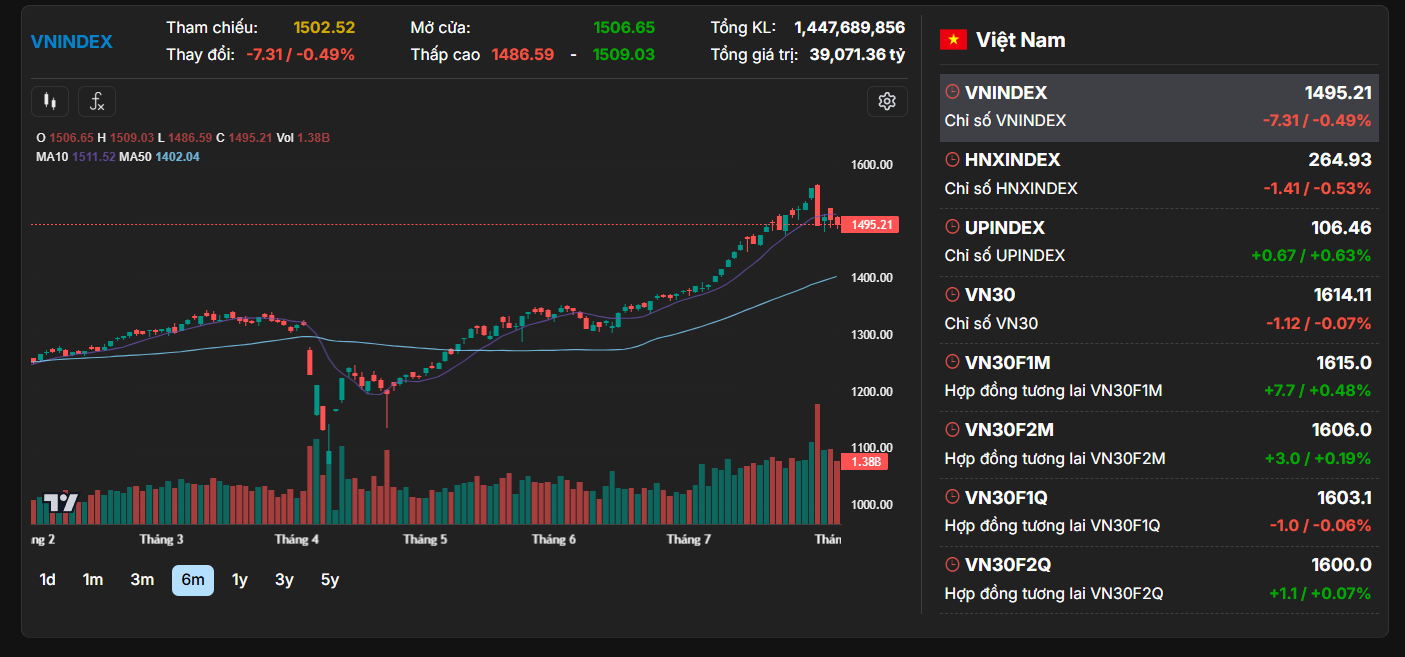This screenshot has height=657, width=1405.
Task: Switch chart range to 1d
Action: tap(47, 580)
